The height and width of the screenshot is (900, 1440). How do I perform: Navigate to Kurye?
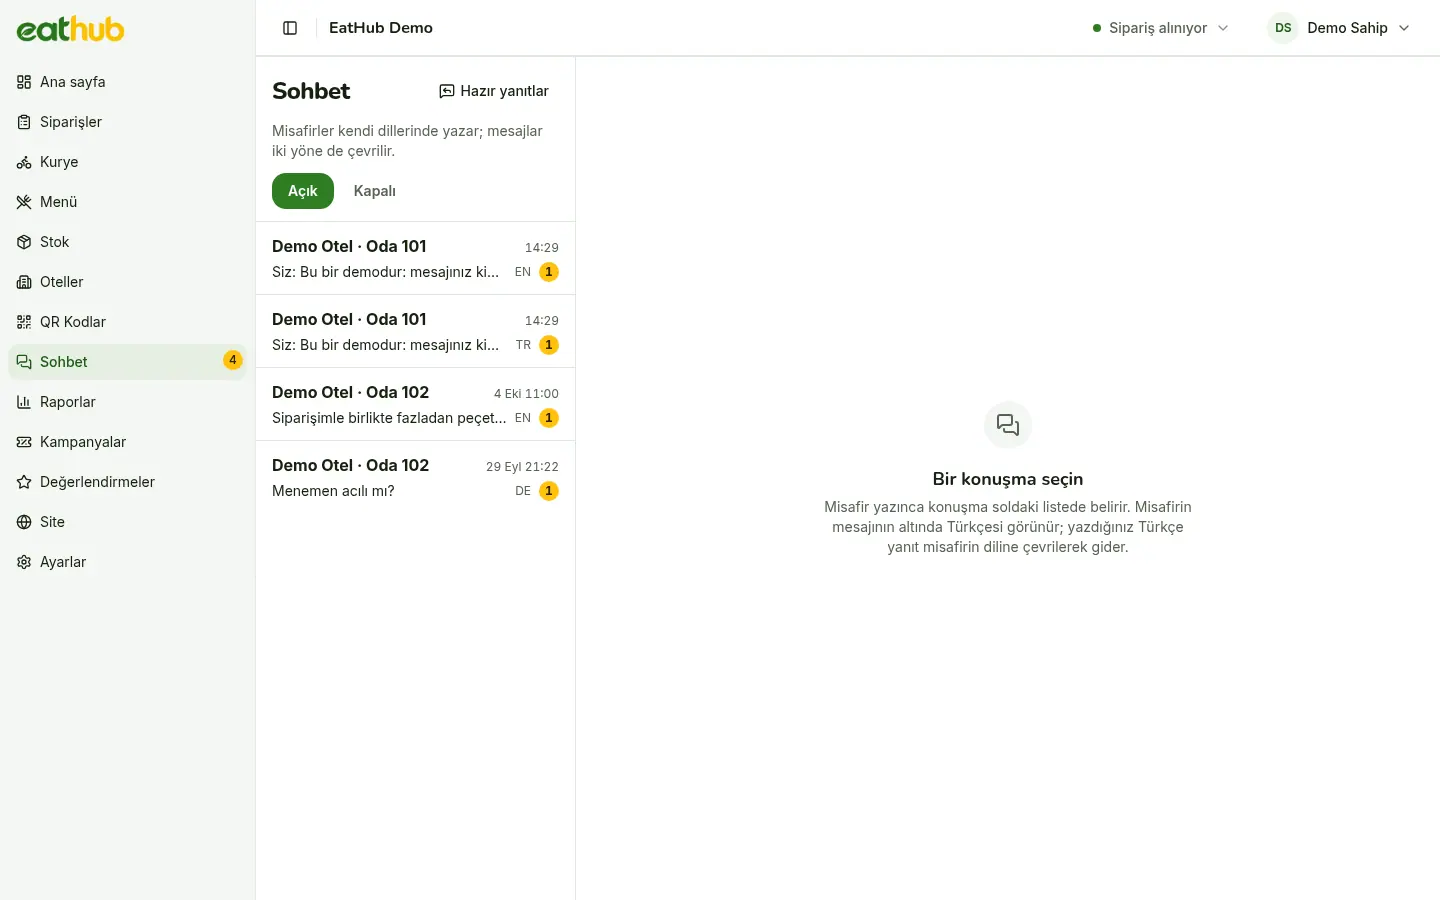(128, 162)
